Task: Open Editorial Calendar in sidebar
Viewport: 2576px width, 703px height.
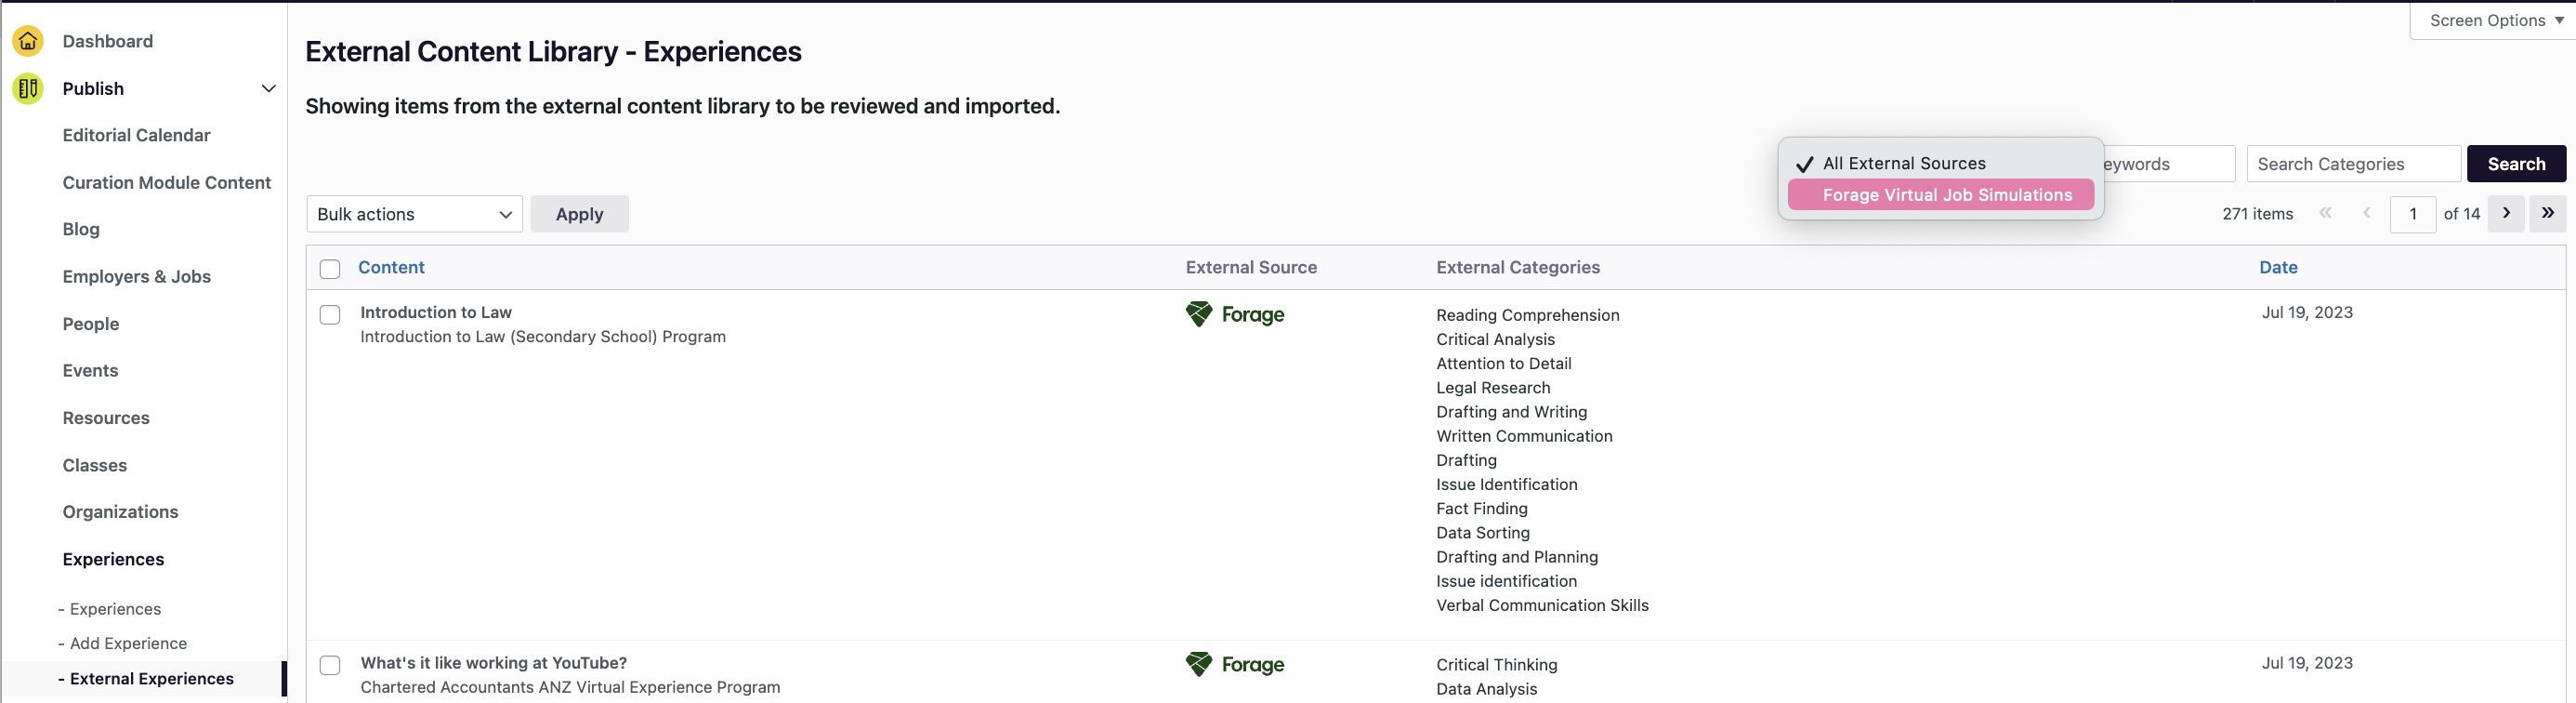Action: [x=136, y=136]
